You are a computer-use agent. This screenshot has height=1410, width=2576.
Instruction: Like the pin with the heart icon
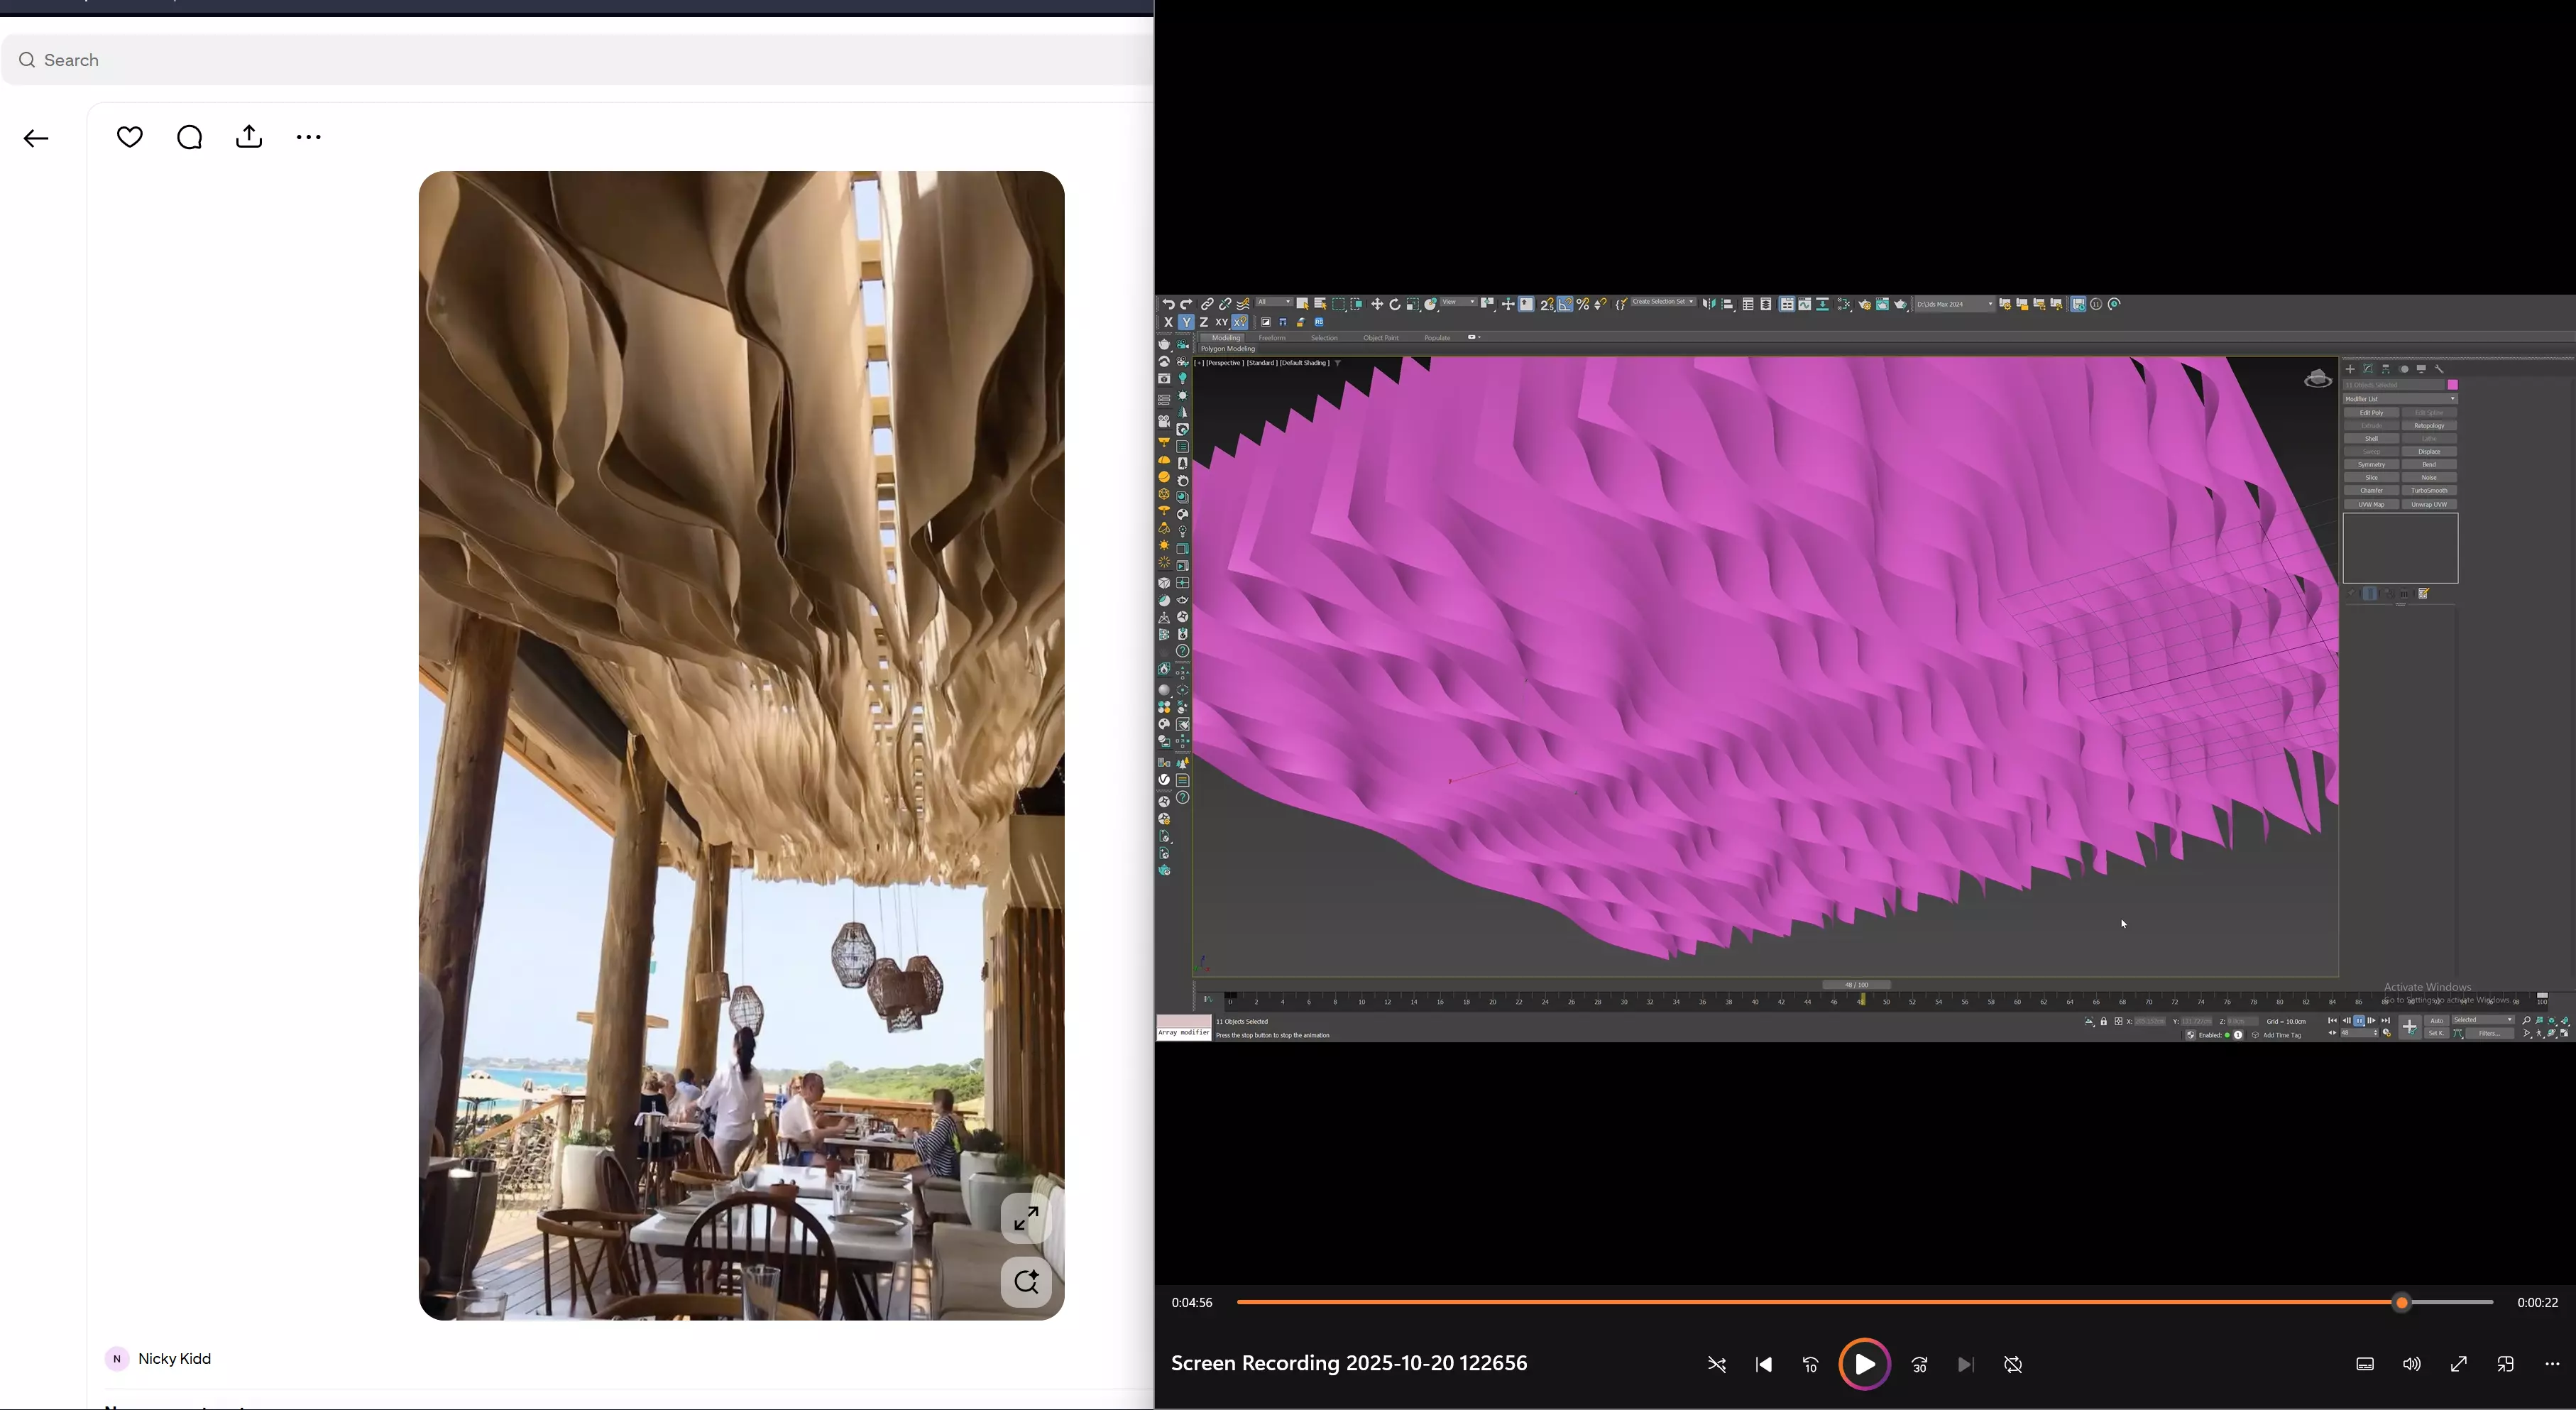tap(130, 137)
